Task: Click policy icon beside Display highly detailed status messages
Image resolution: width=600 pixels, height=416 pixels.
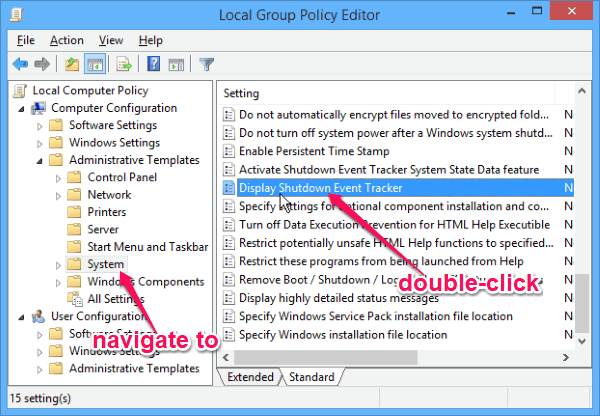Action: pyautogui.click(x=229, y=298)
